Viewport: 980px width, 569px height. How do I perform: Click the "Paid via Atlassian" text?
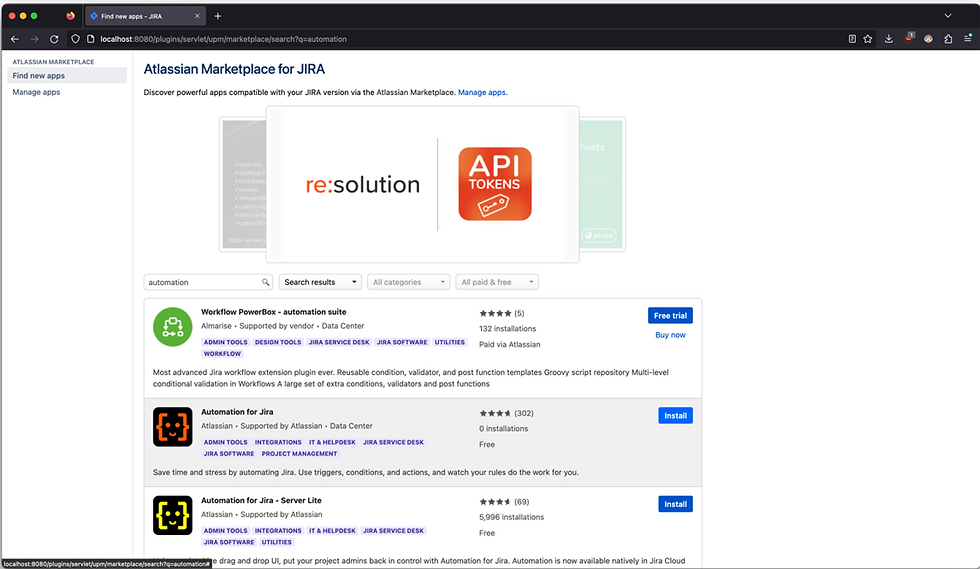509,345
